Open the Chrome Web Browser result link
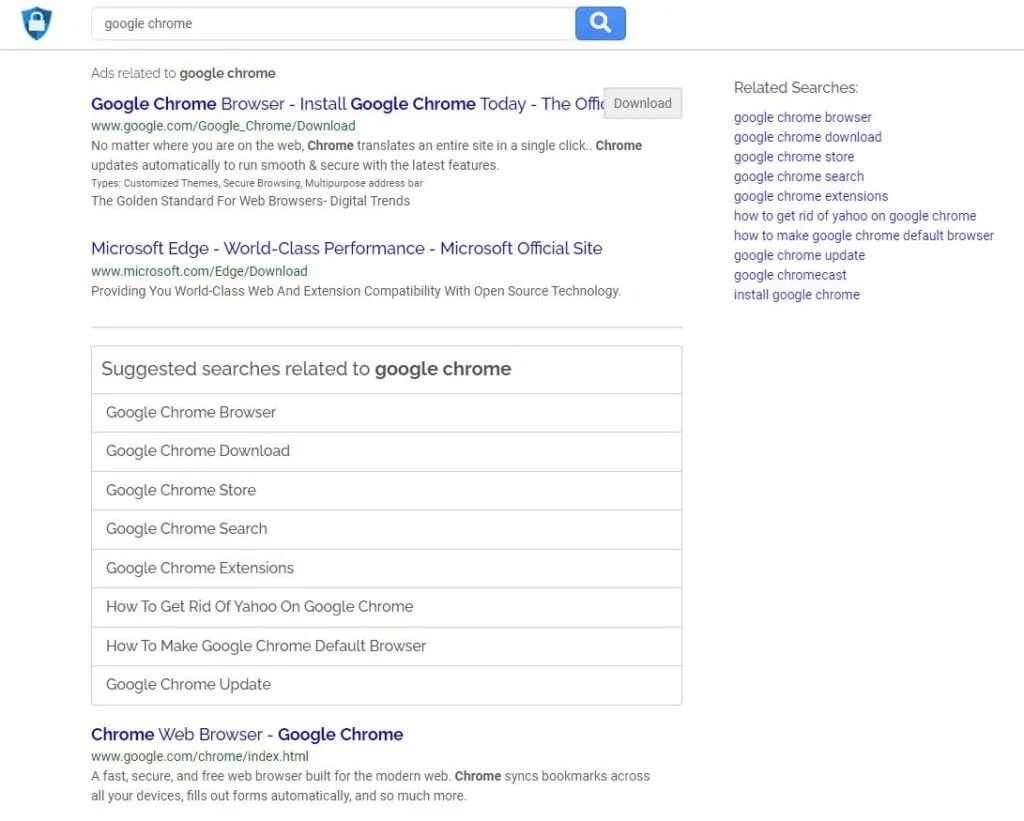 [x=246, y=734]
